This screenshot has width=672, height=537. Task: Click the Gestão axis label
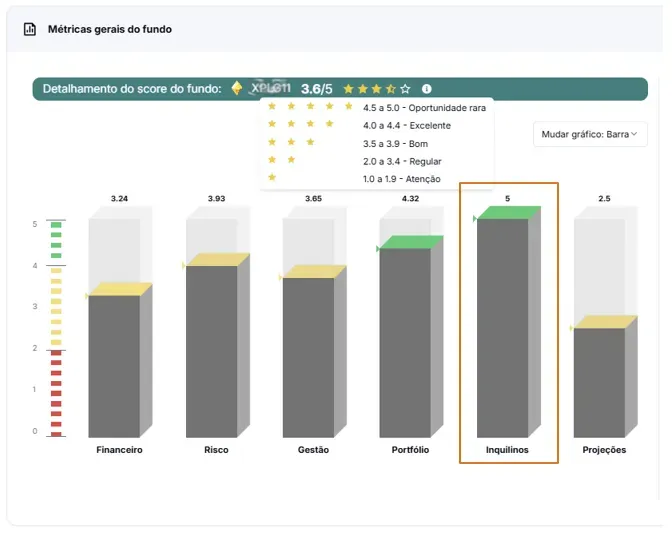pyautogui.click(x=313, y=450)
